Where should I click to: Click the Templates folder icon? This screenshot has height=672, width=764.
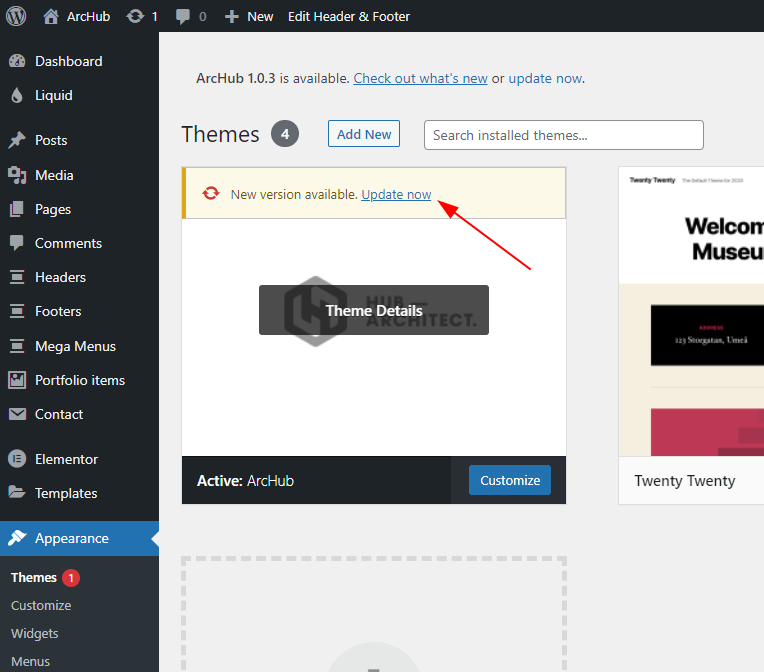point(17,493)
